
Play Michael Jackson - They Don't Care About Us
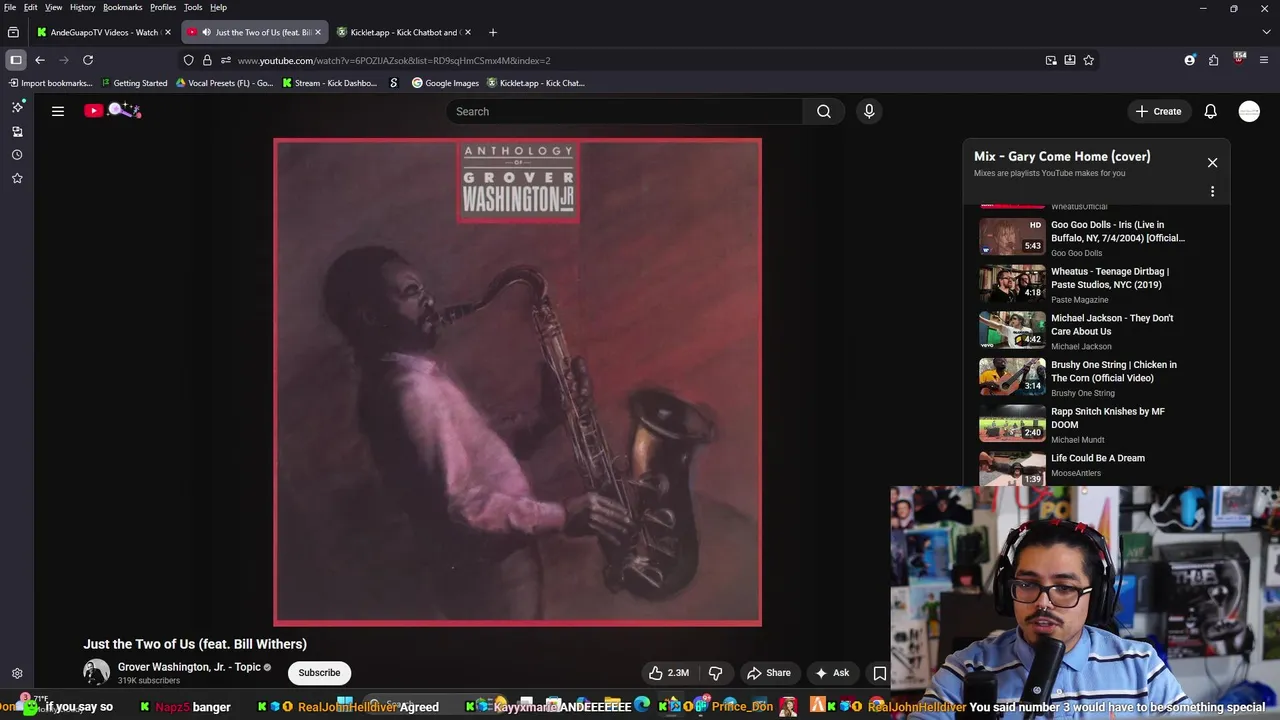1095,331
